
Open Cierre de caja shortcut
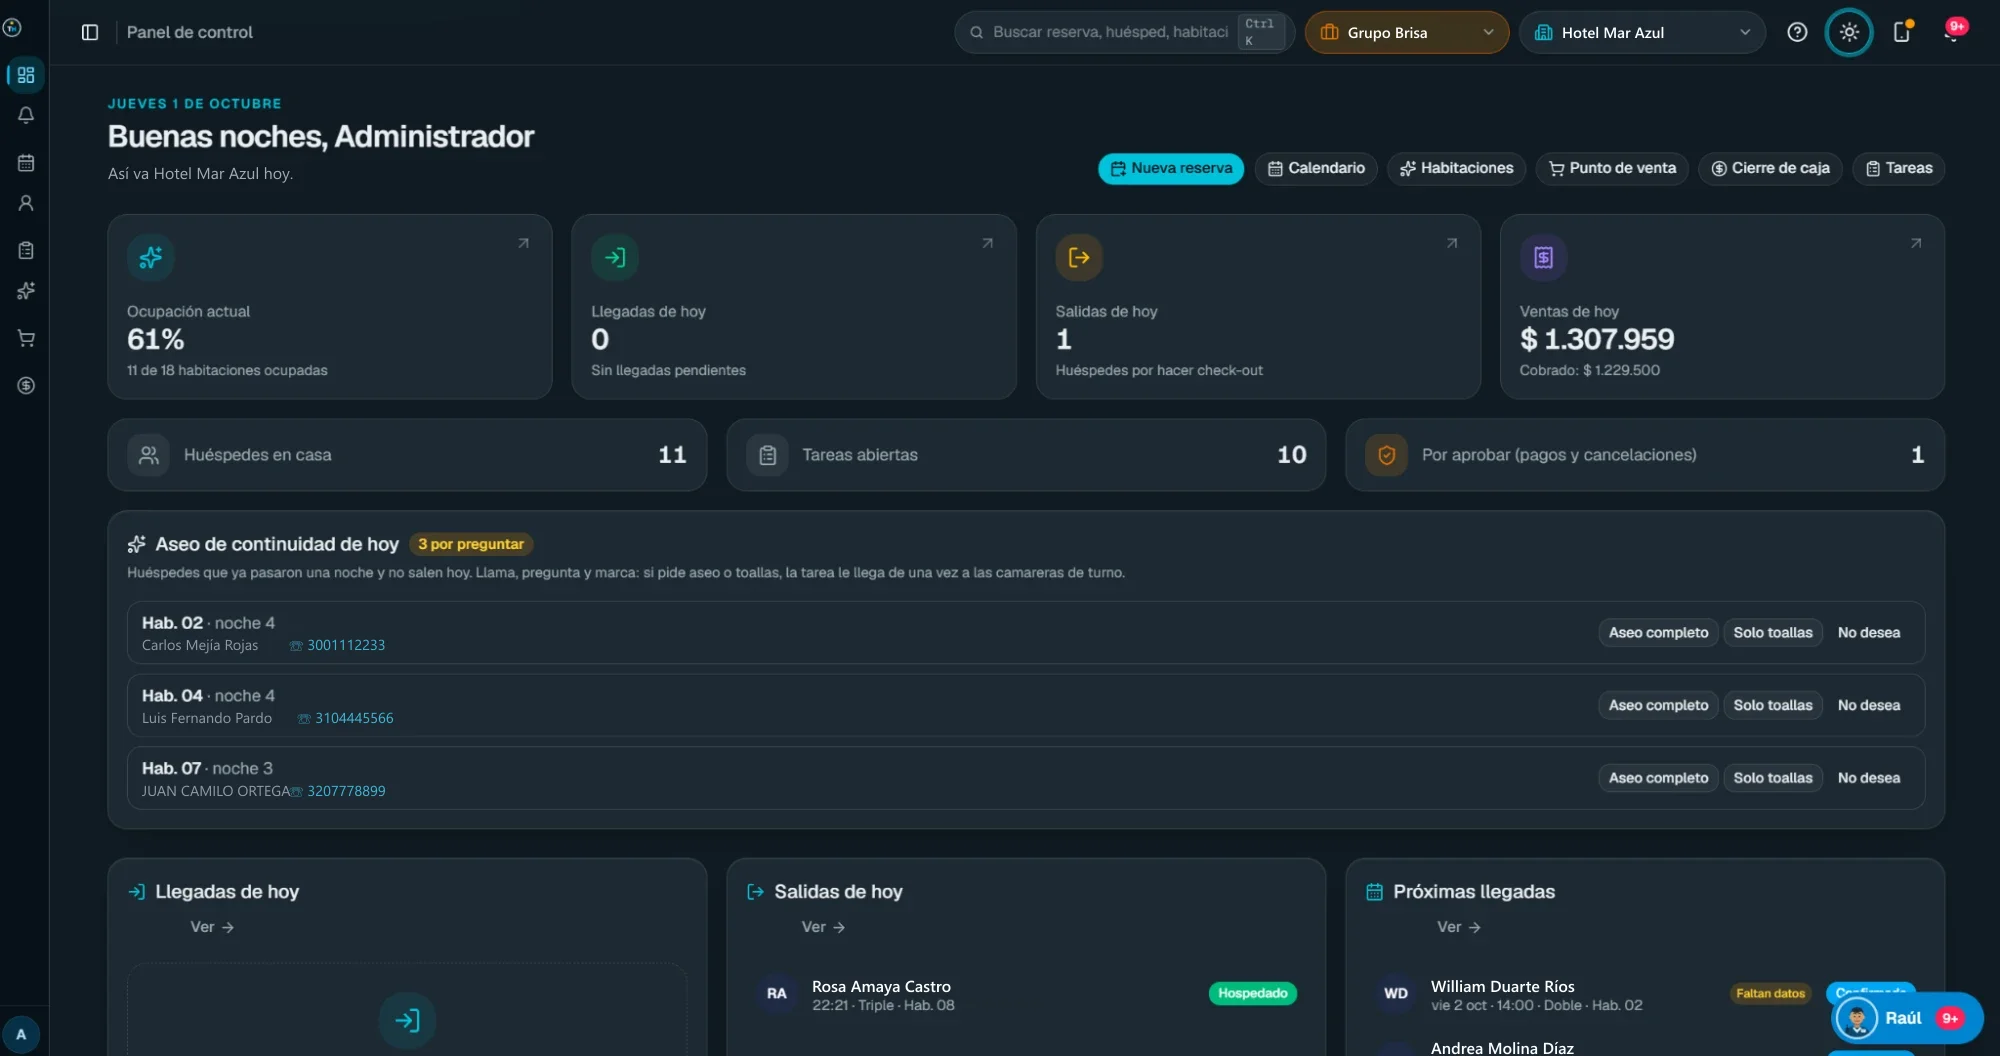(1770, 168)
